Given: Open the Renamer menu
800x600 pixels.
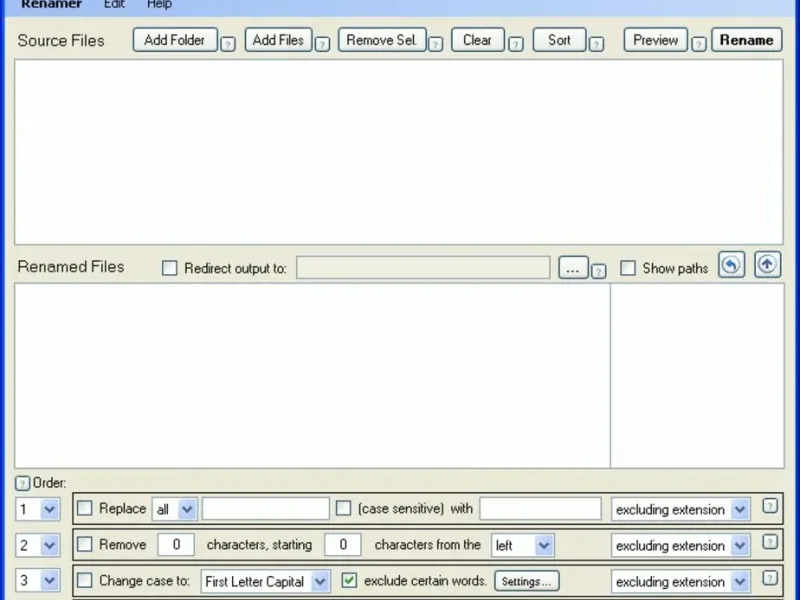Looking at the screenshot, I should 52,5.
